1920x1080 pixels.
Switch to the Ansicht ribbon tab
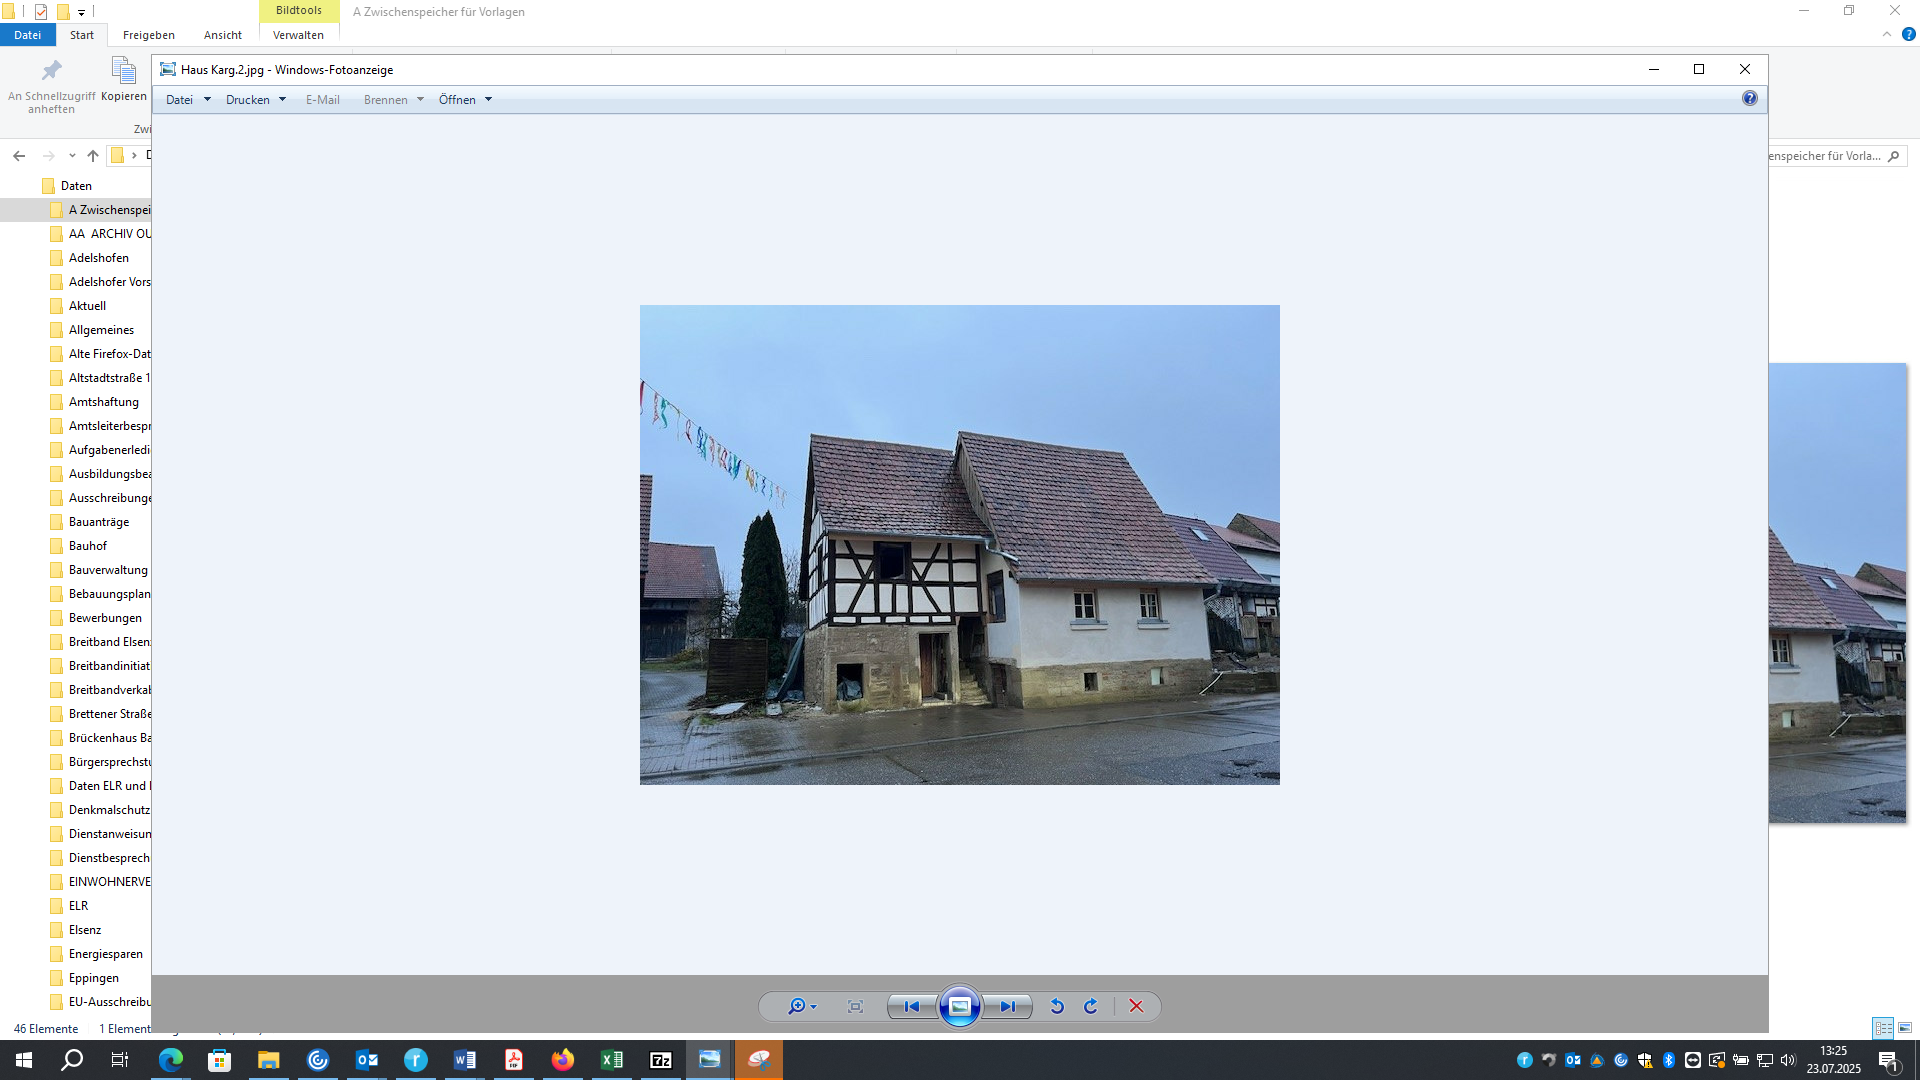pyautogui.click(x=222, y=35)
